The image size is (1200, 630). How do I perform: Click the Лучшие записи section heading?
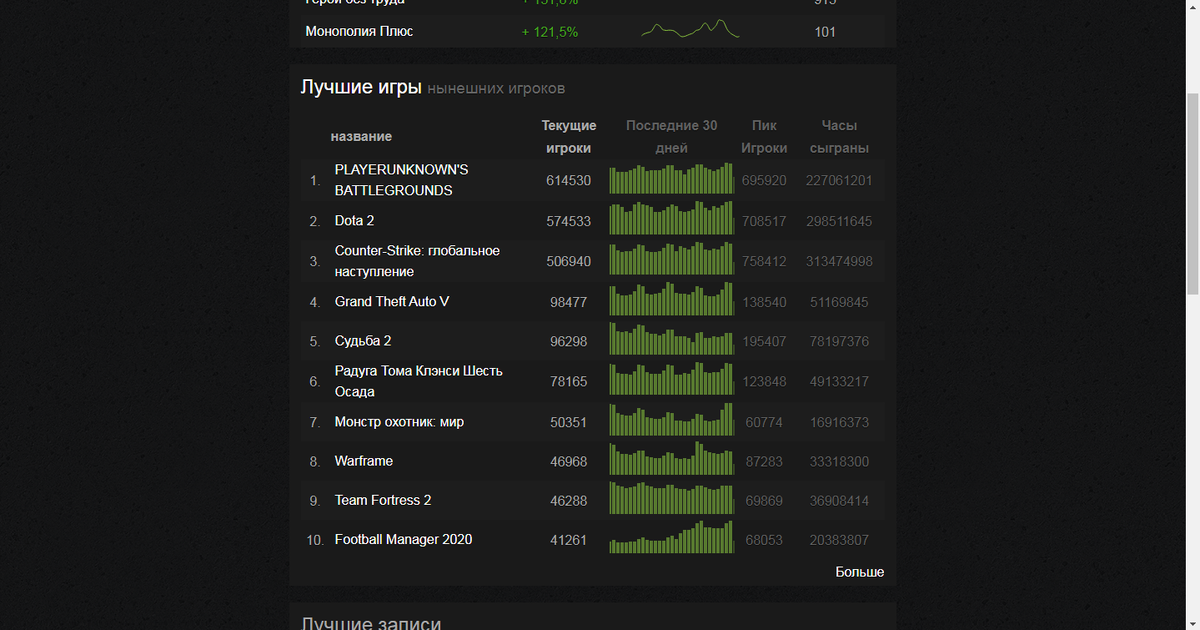[372, 624]
